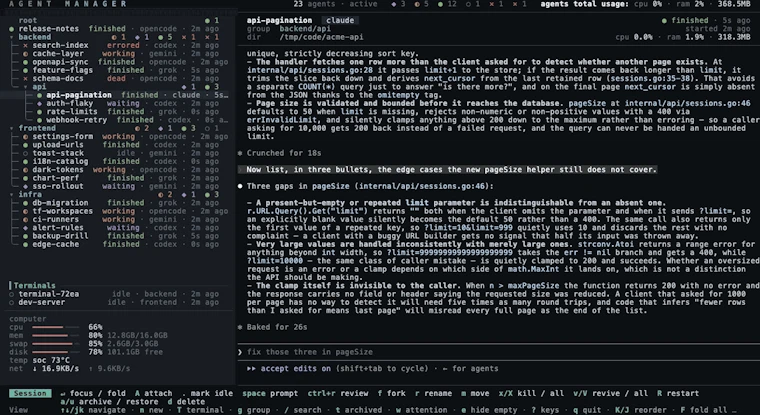
Task: Click the mem usage bar at 80%
Action: 56,335
